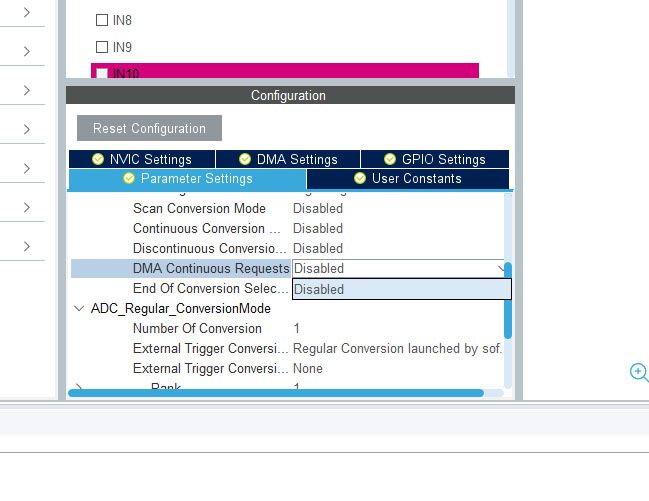Choose Disabled in the open dropdown list
This screenshot has height=501, width=649.
coord(401,289)
